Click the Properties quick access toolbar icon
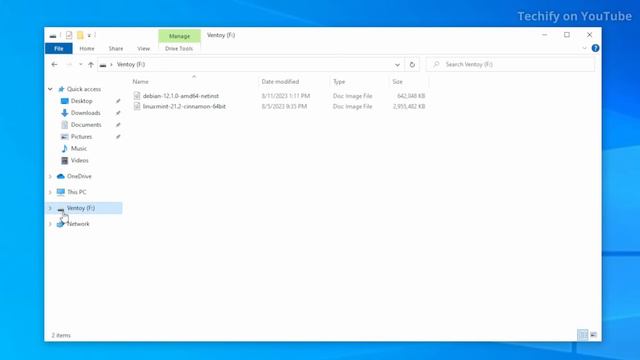640x360 pixels. pos(69,35)
